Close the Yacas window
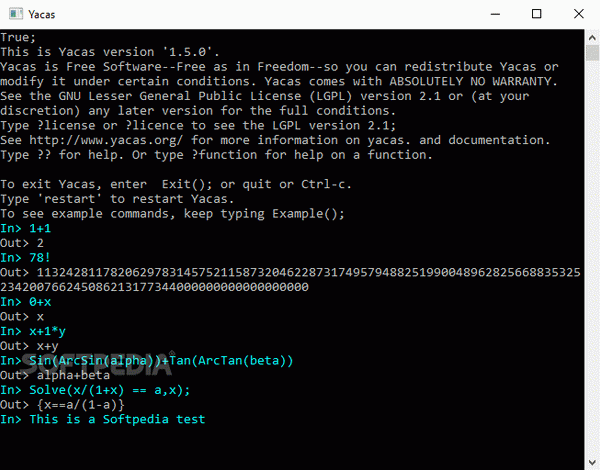The image size is (600, 470). 579,14
